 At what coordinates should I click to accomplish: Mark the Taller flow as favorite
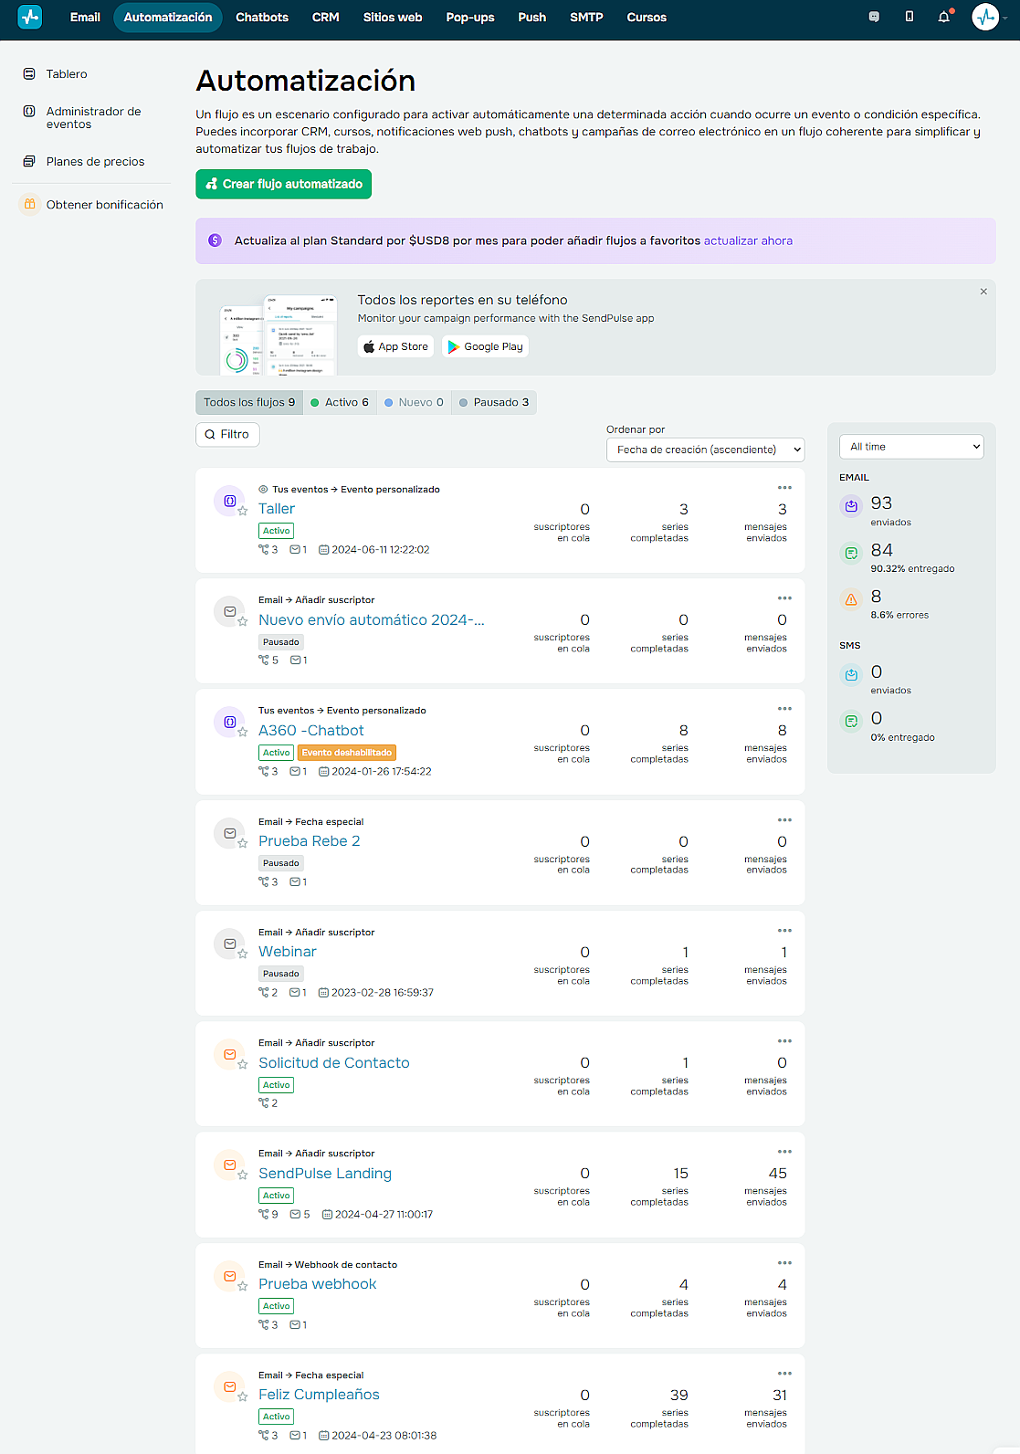tap(242, 511)
